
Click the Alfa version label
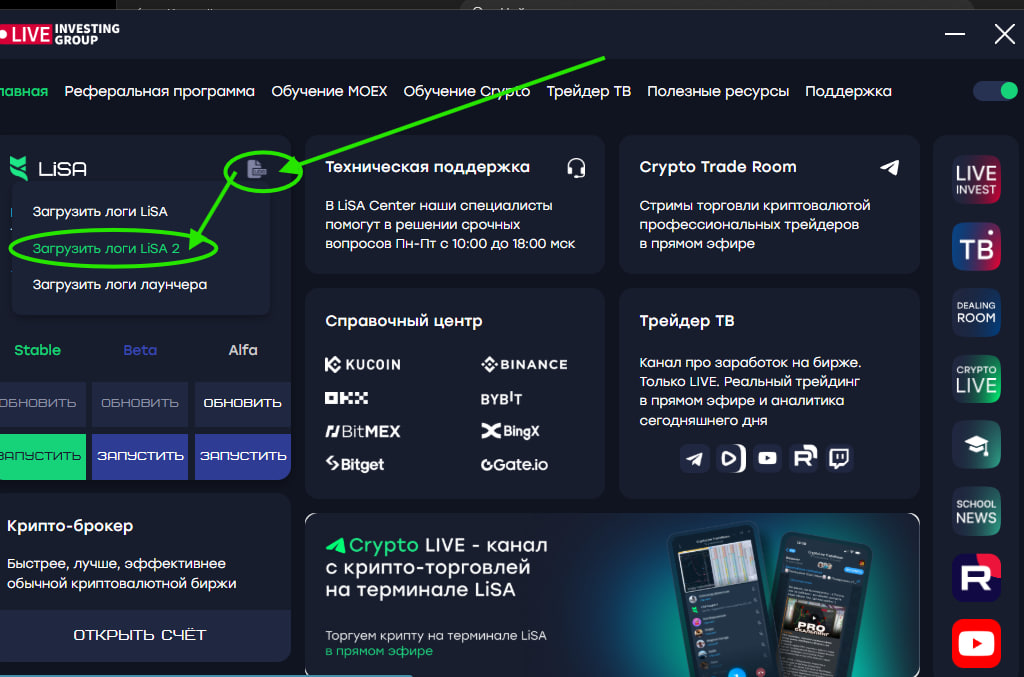click(x=243, y=351)
